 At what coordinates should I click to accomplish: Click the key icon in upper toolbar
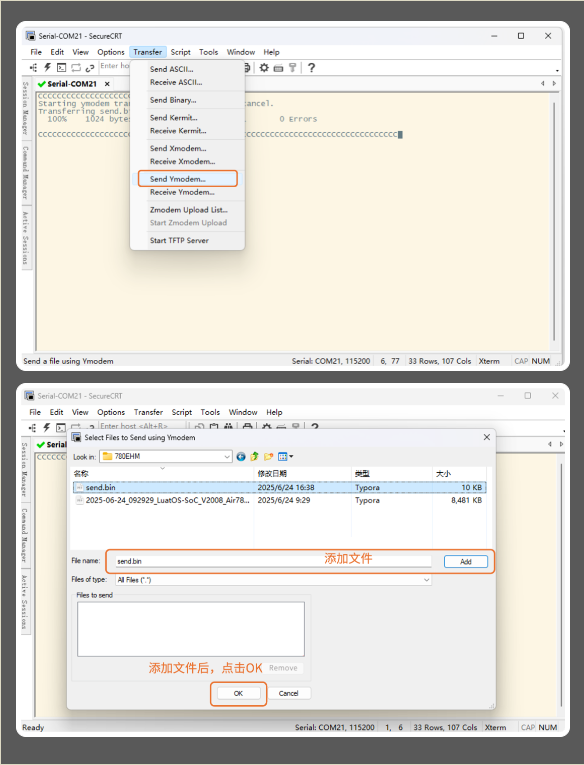292,67
